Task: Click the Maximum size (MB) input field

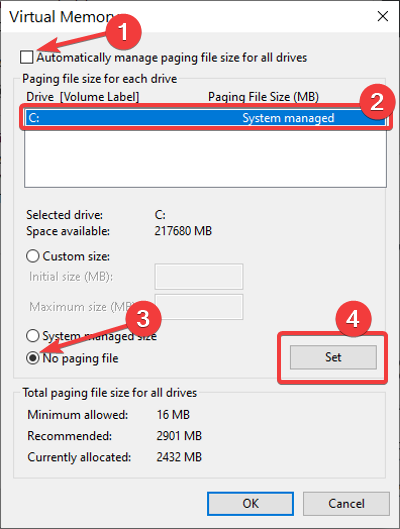Action: (199, 307)
